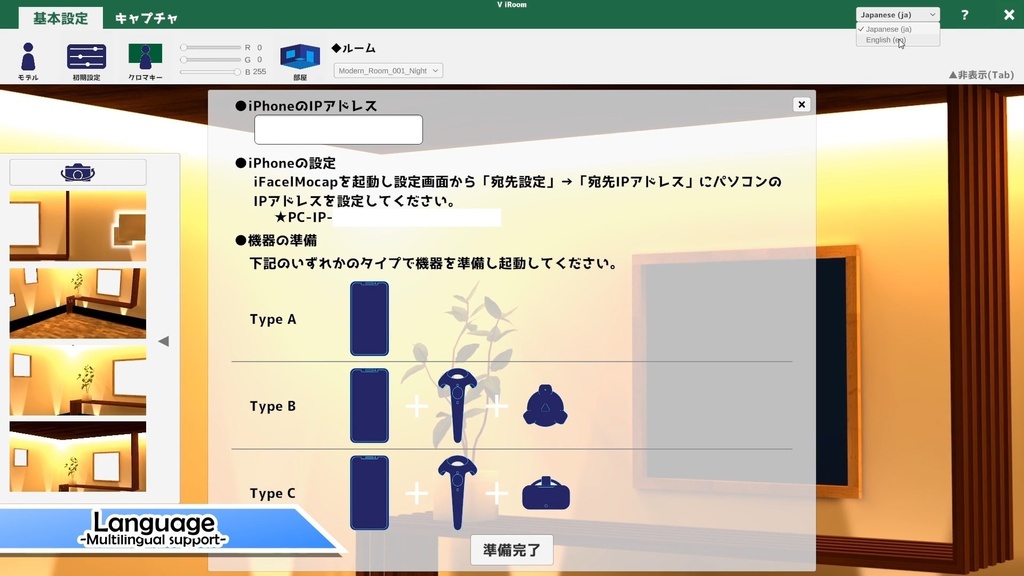
Task: Click the B 255 color slider
Action: click(x=213, y=72)
